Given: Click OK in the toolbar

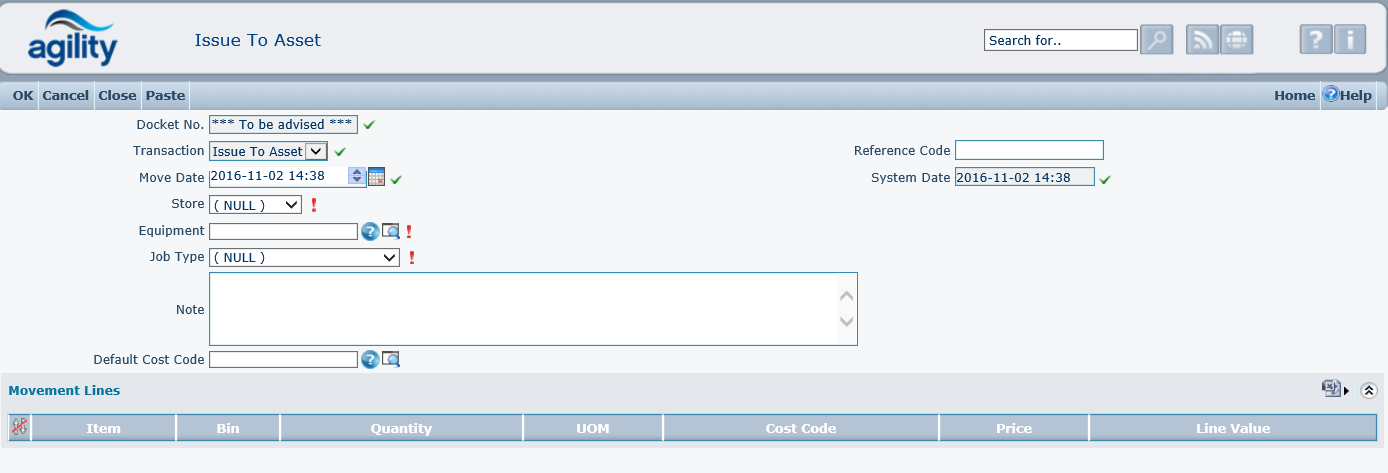Looking at the screenshot, I should 23,95.
